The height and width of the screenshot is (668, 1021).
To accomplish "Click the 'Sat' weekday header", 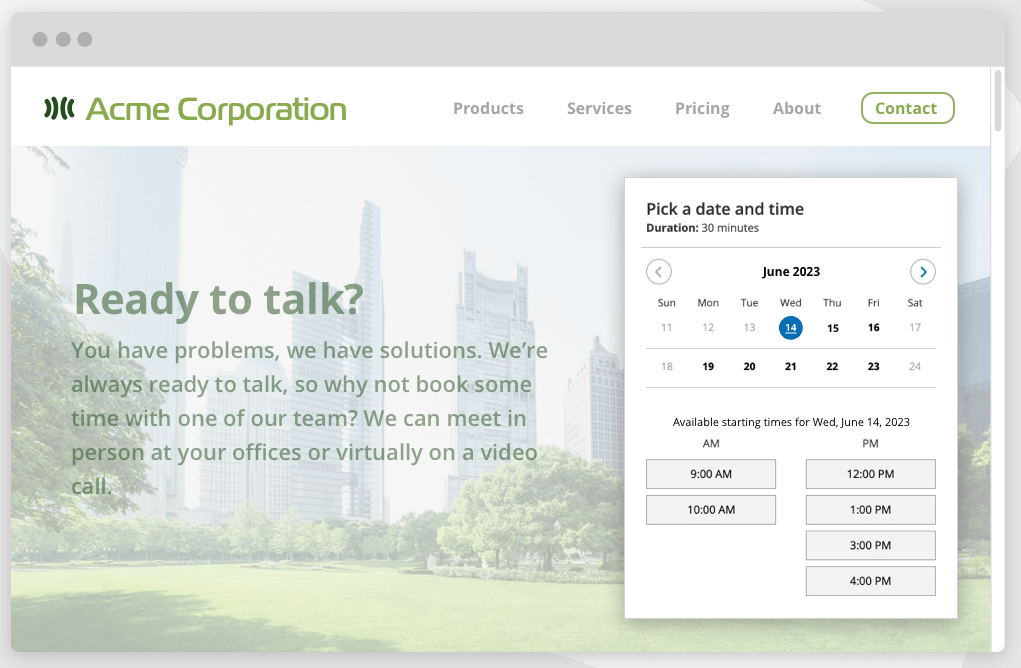I will 915,303.
